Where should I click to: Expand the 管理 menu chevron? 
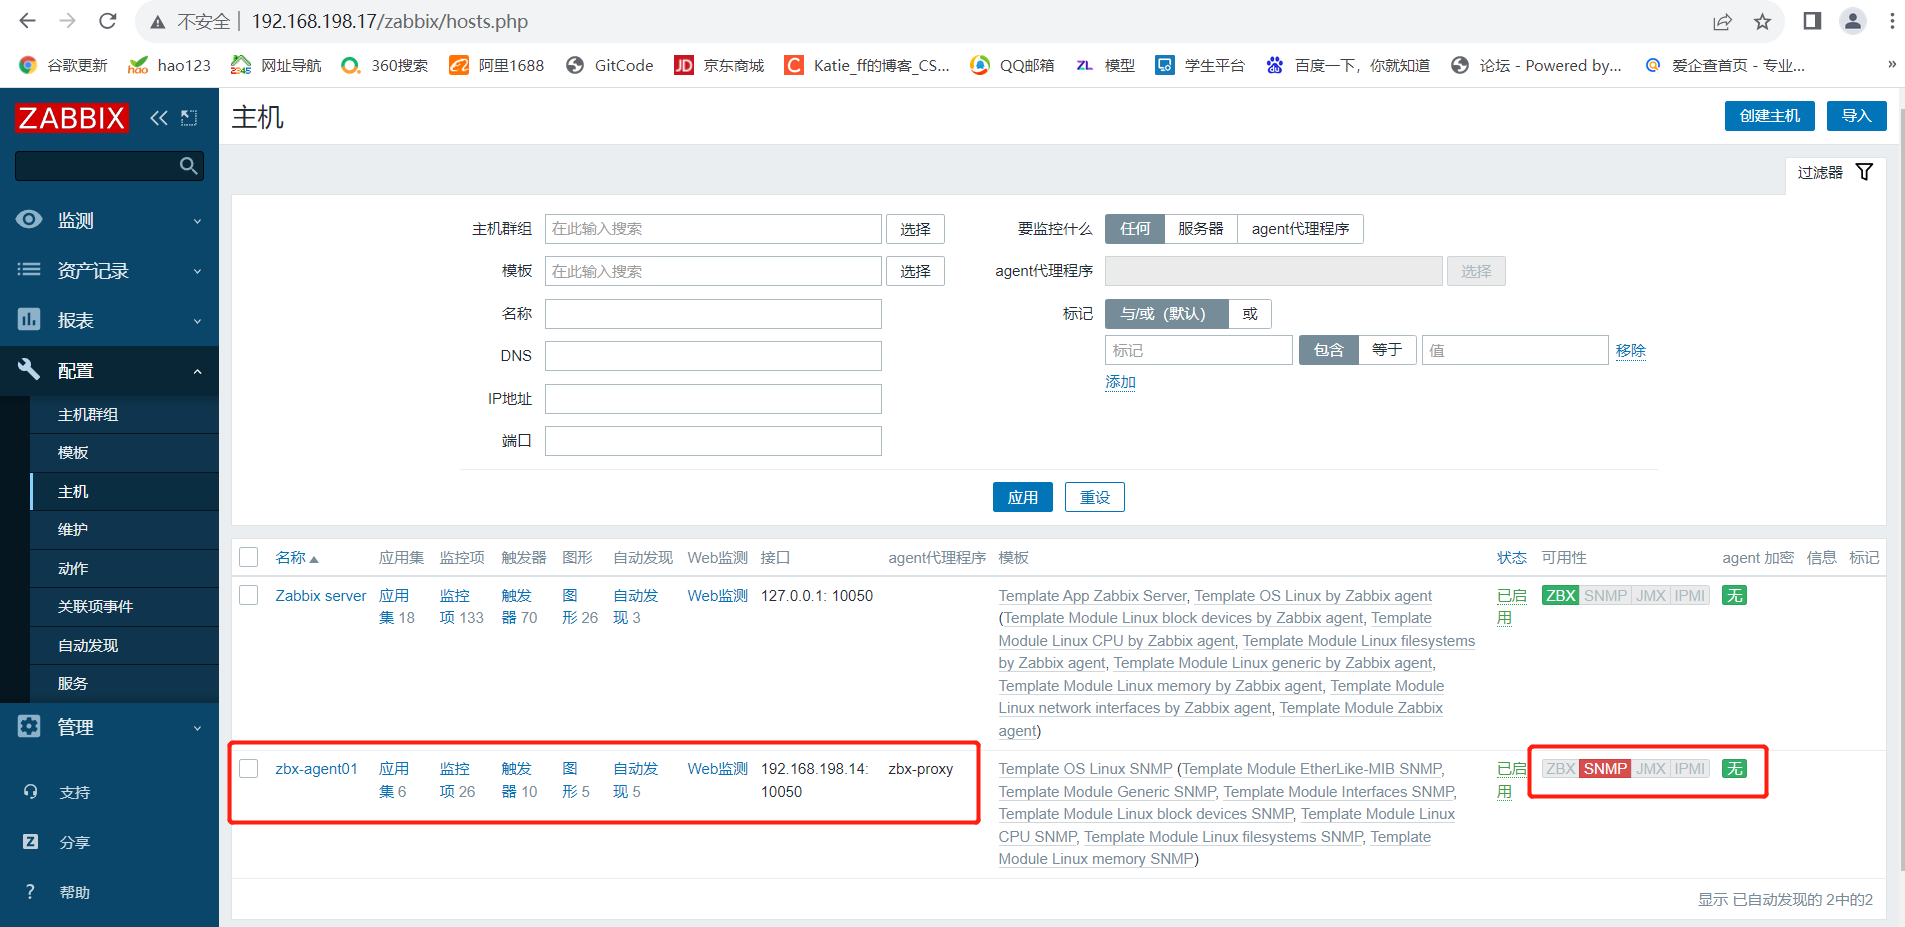[197, 728]
